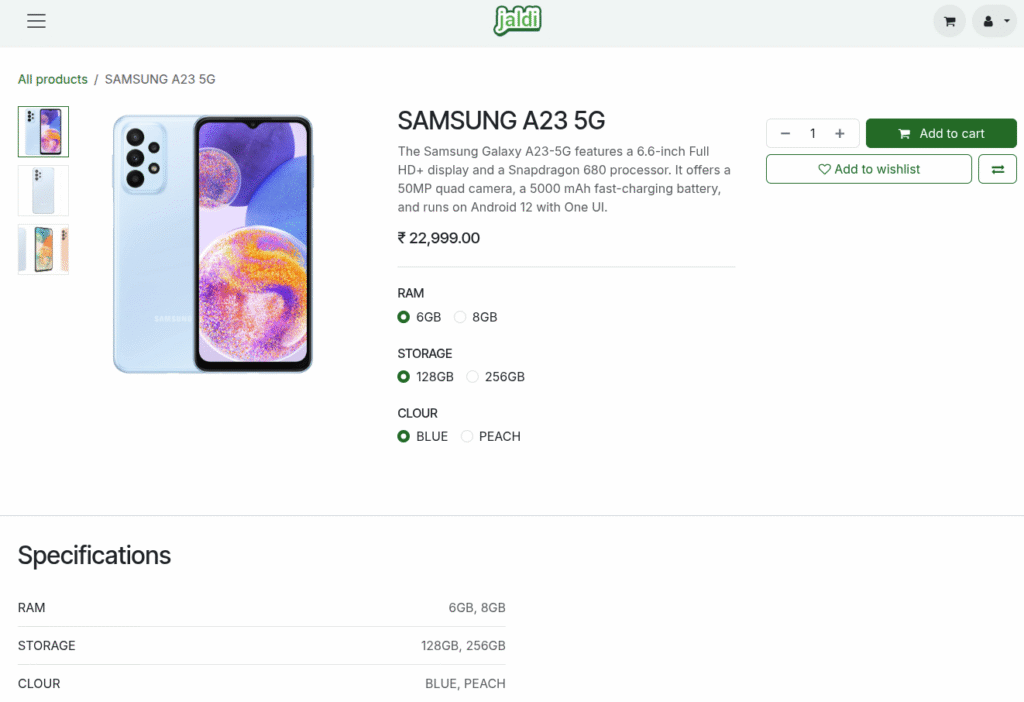Choose 256GB storage option

(x=472, y=377)
